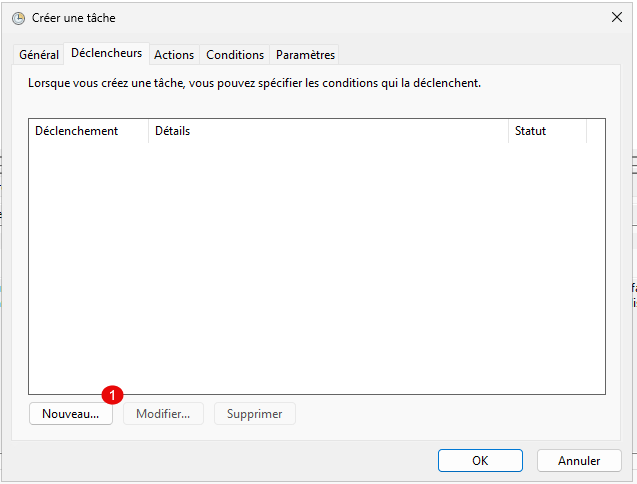Switch to the Général tab
The image size is (637, 484).
tap(39, 55)
